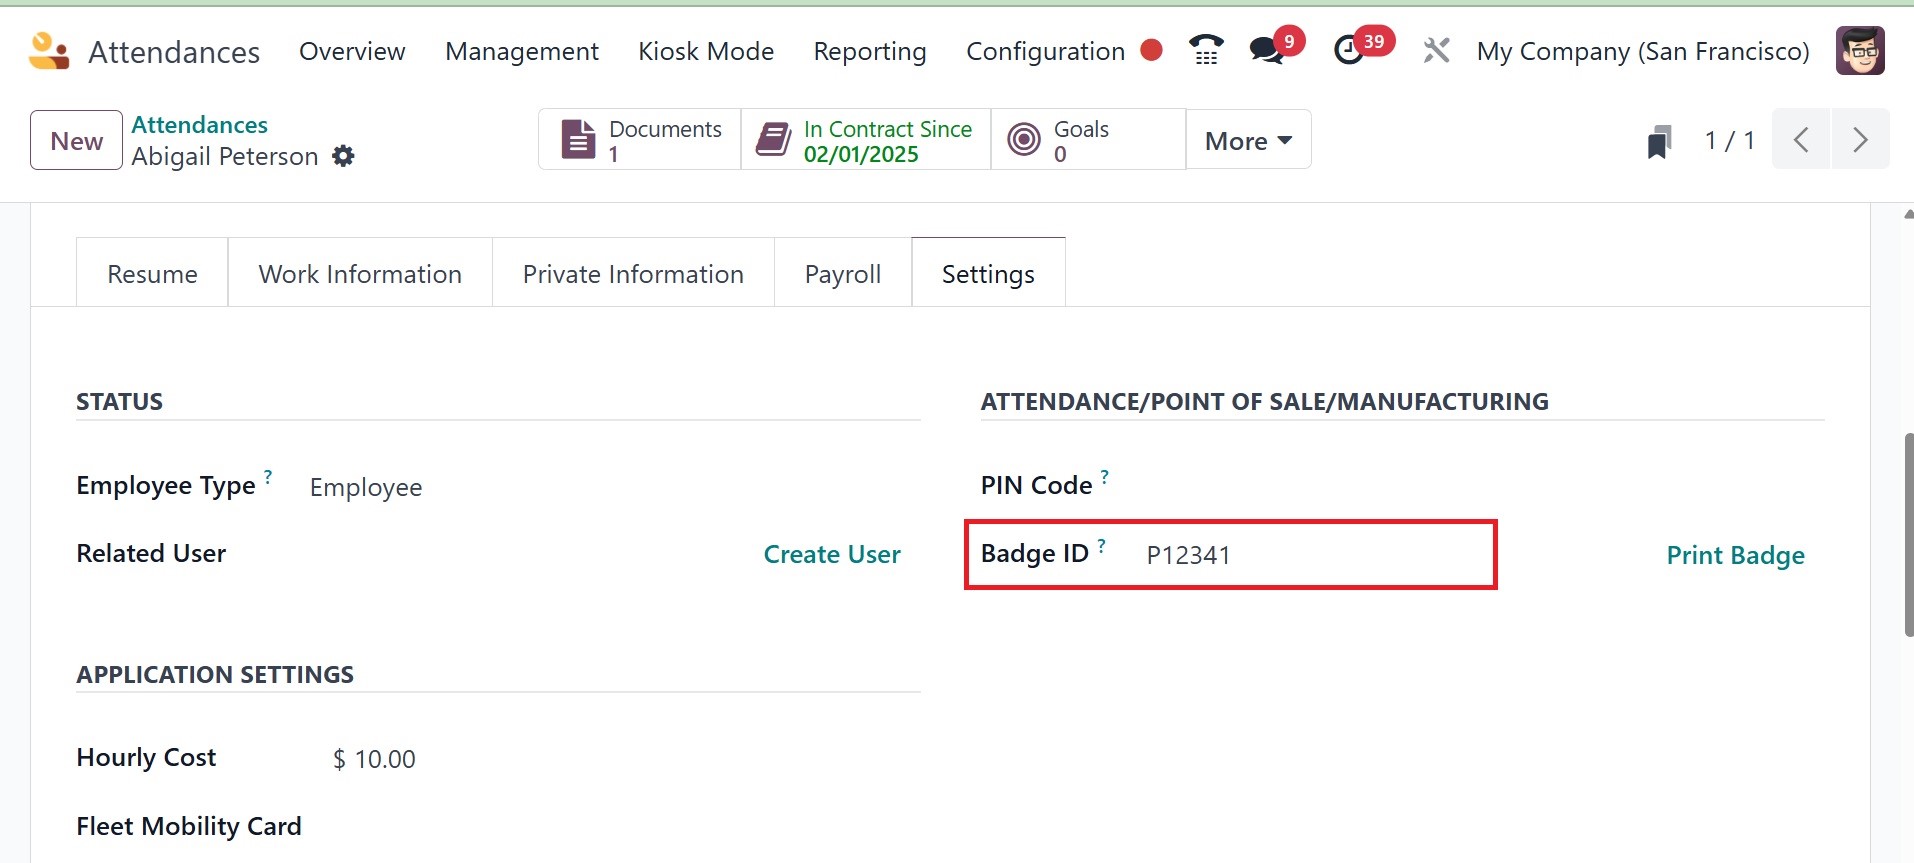The height and width of the screenshot is (863, 1914).
Task: Click the wrench tools icon
Action: point(1436,50)
